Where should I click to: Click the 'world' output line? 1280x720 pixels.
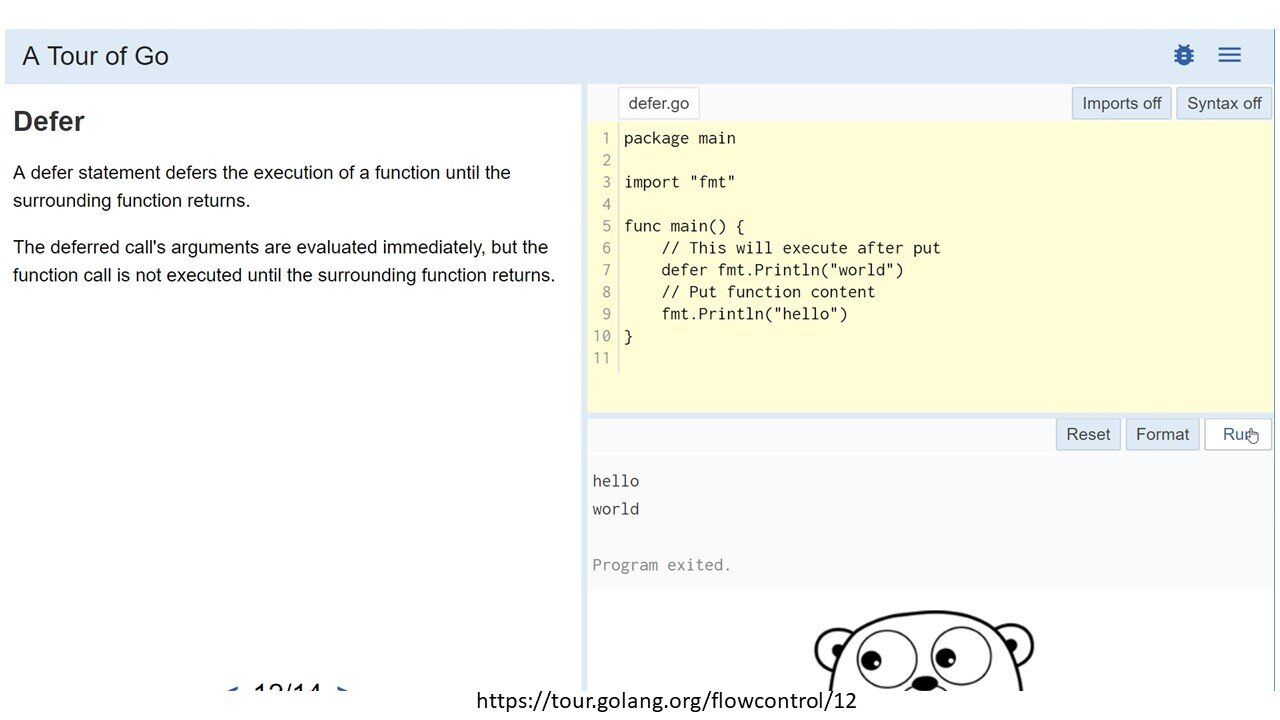tap(616, 509)
